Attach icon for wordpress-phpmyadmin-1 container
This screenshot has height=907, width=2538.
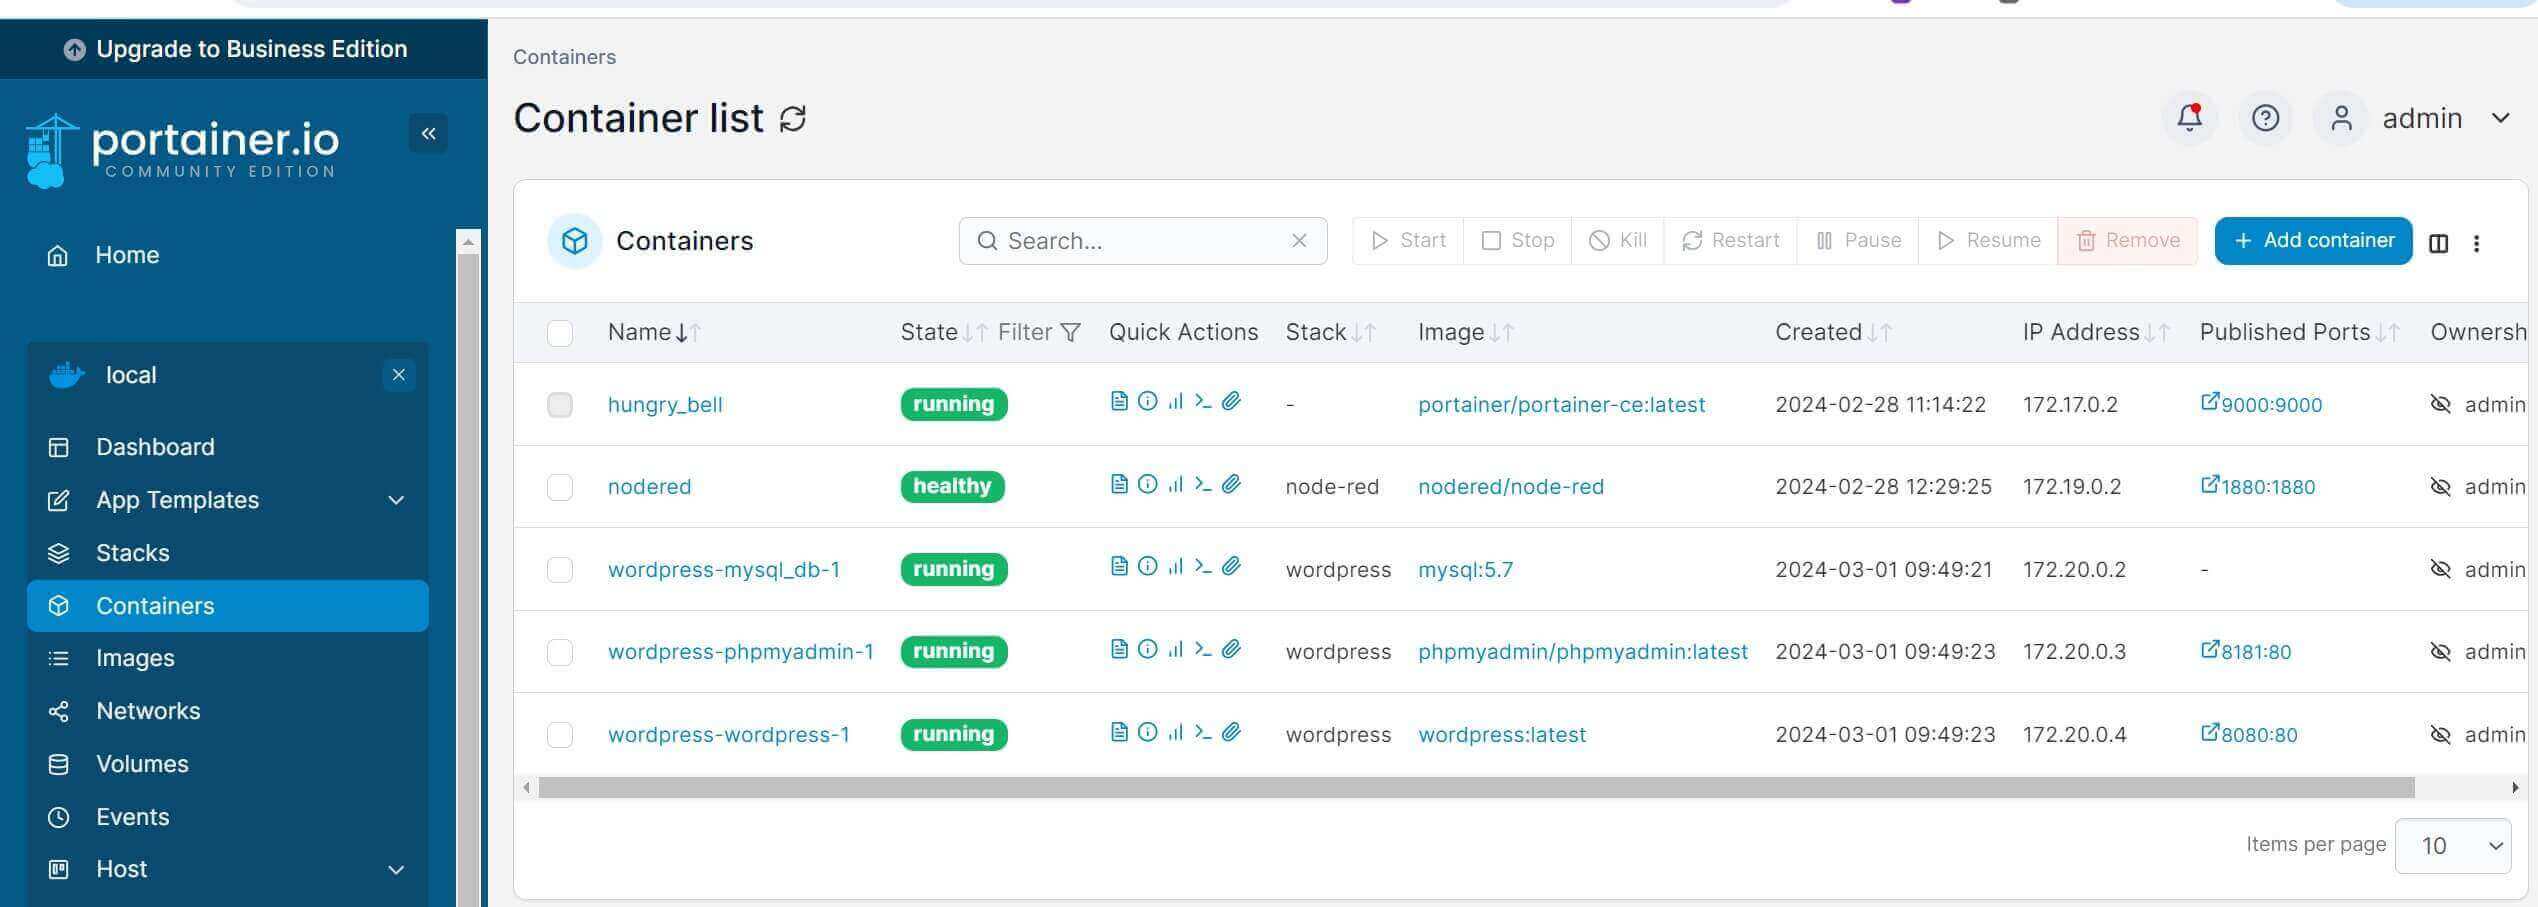pos(1231,649)
